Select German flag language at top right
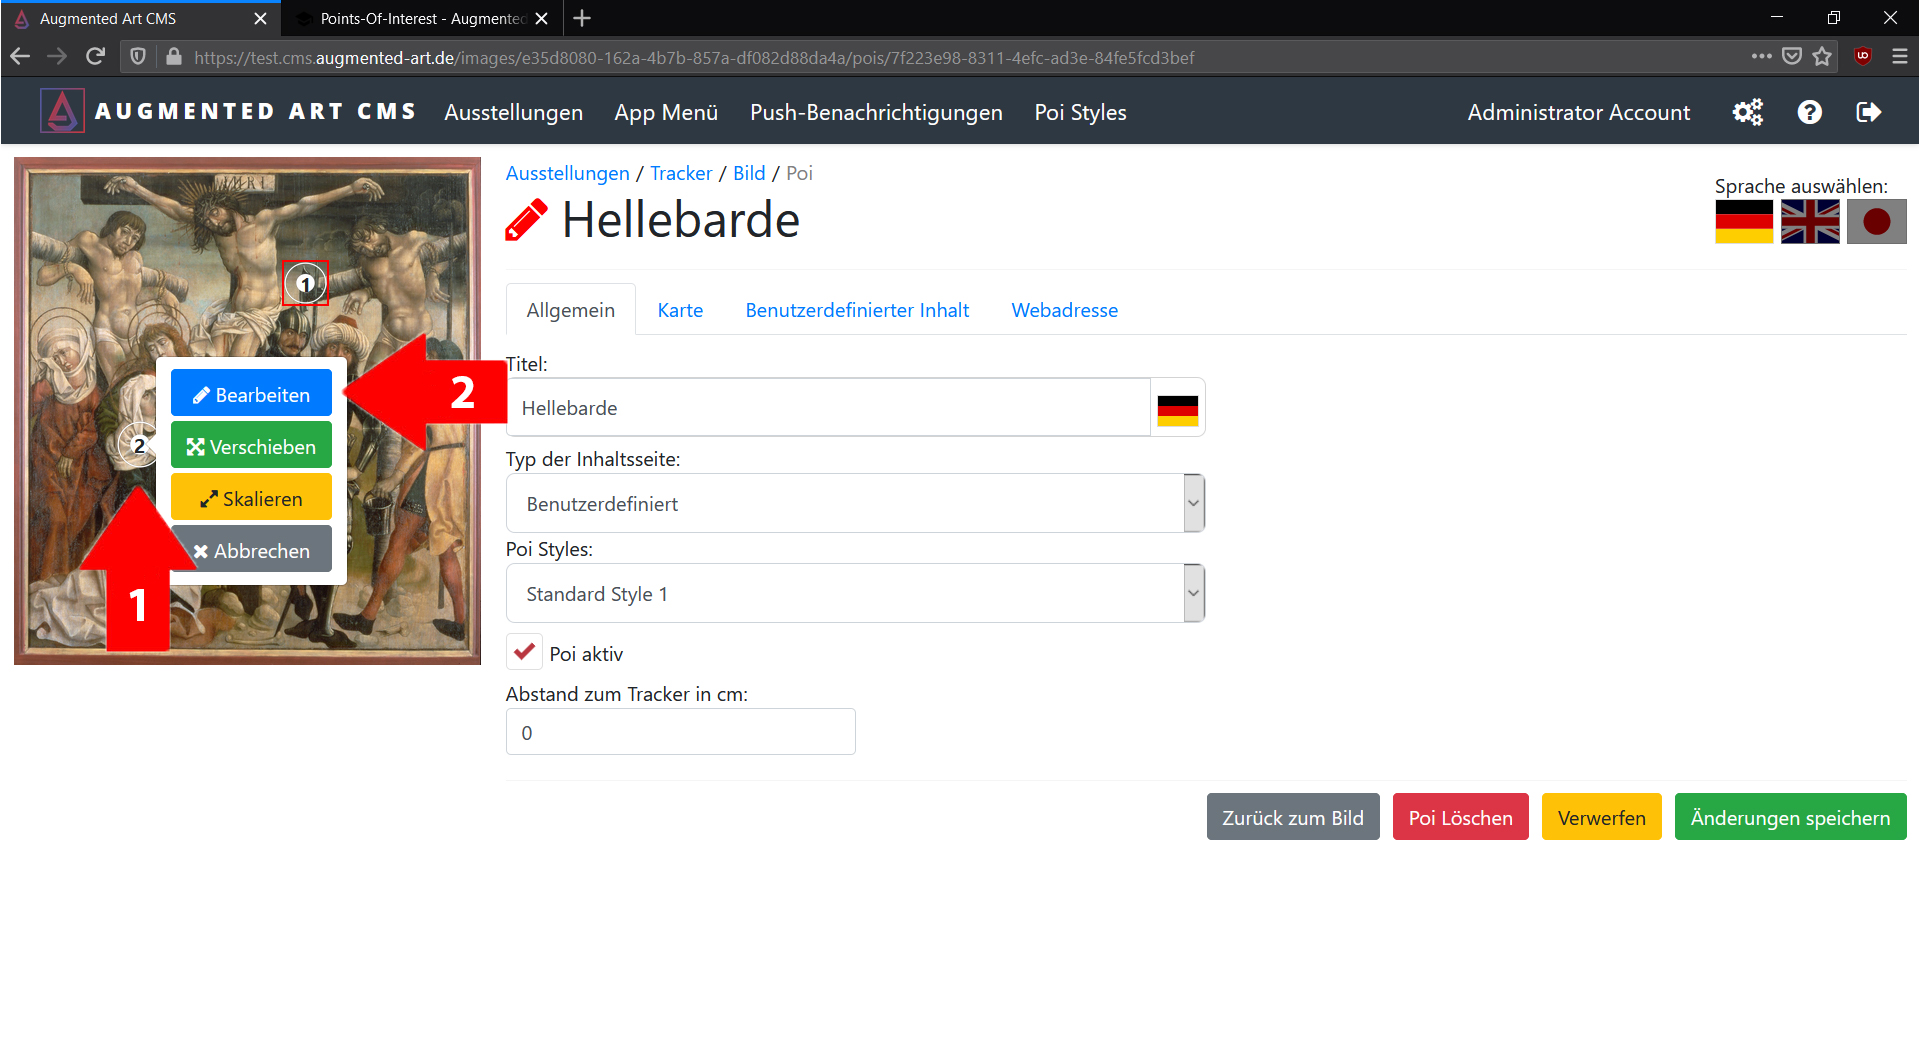This screenshot has height=1042, width=1920. 1744,221
